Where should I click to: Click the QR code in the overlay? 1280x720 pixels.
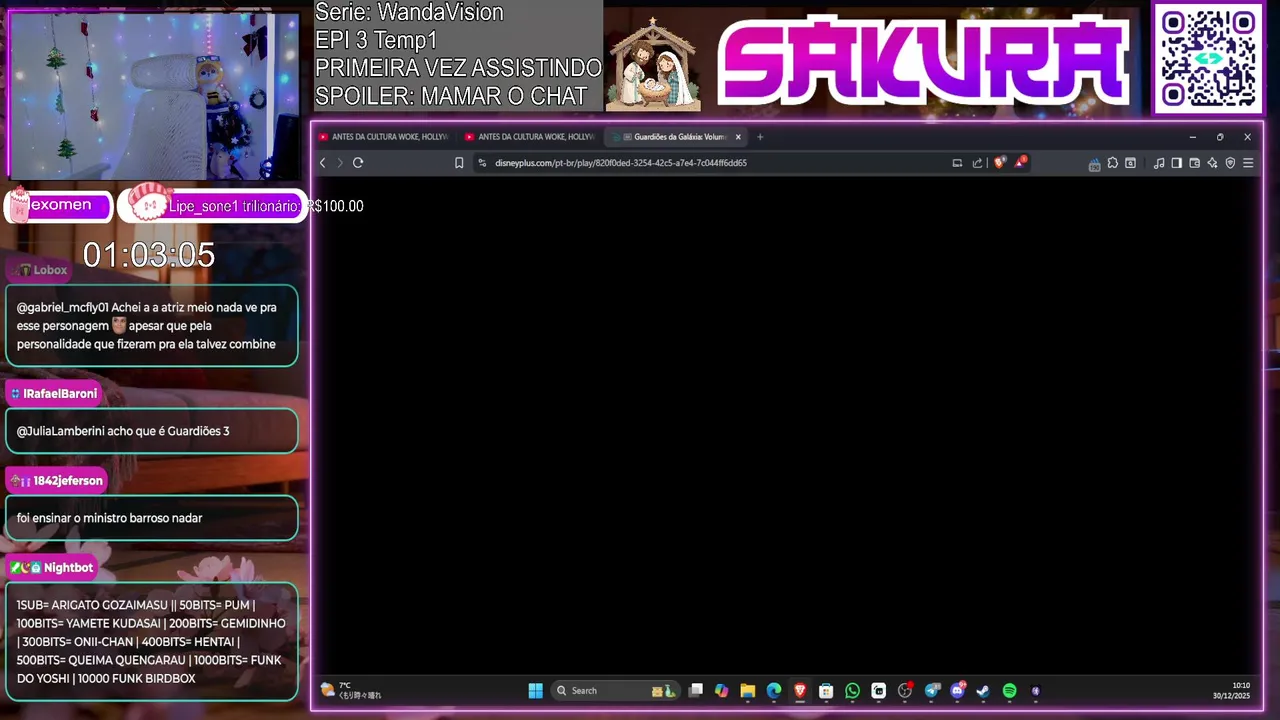pyautogui.click(x=1208, y=58)
